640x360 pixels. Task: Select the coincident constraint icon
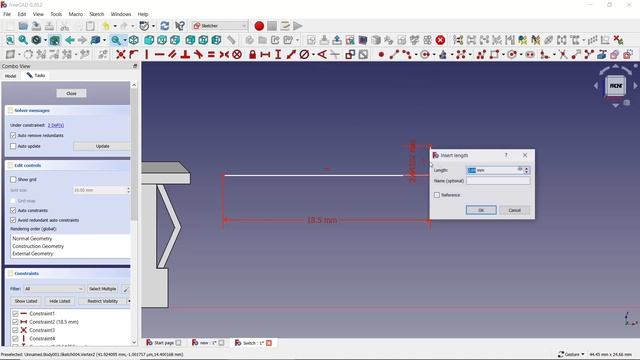(120, 54)
